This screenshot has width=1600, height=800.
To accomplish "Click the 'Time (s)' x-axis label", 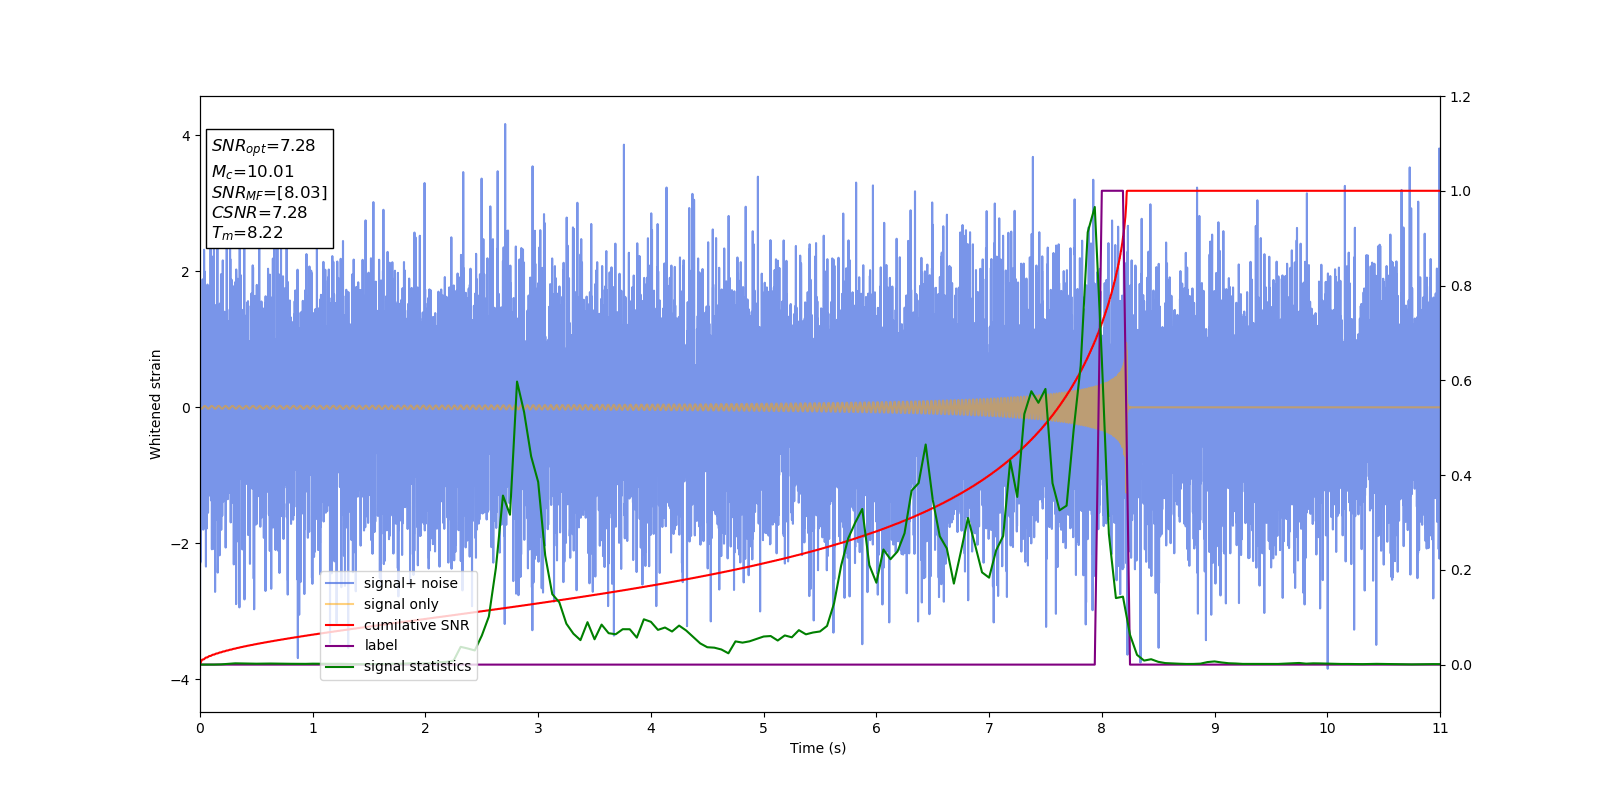I will click(x=818, y=748).
